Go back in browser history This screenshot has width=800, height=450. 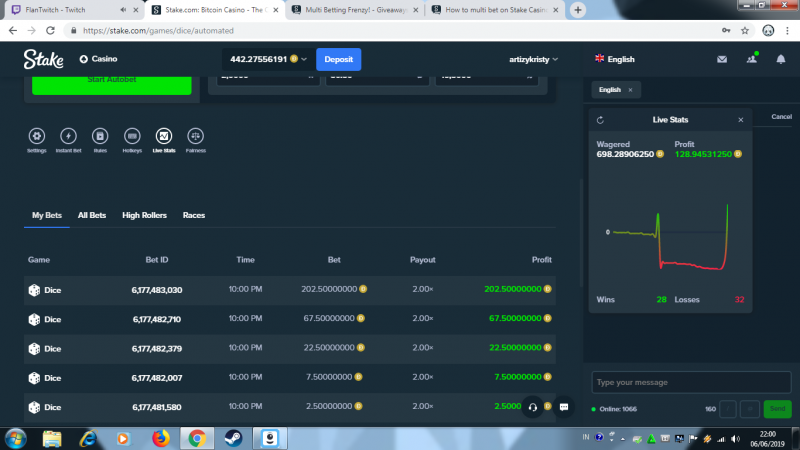[13, 31]
